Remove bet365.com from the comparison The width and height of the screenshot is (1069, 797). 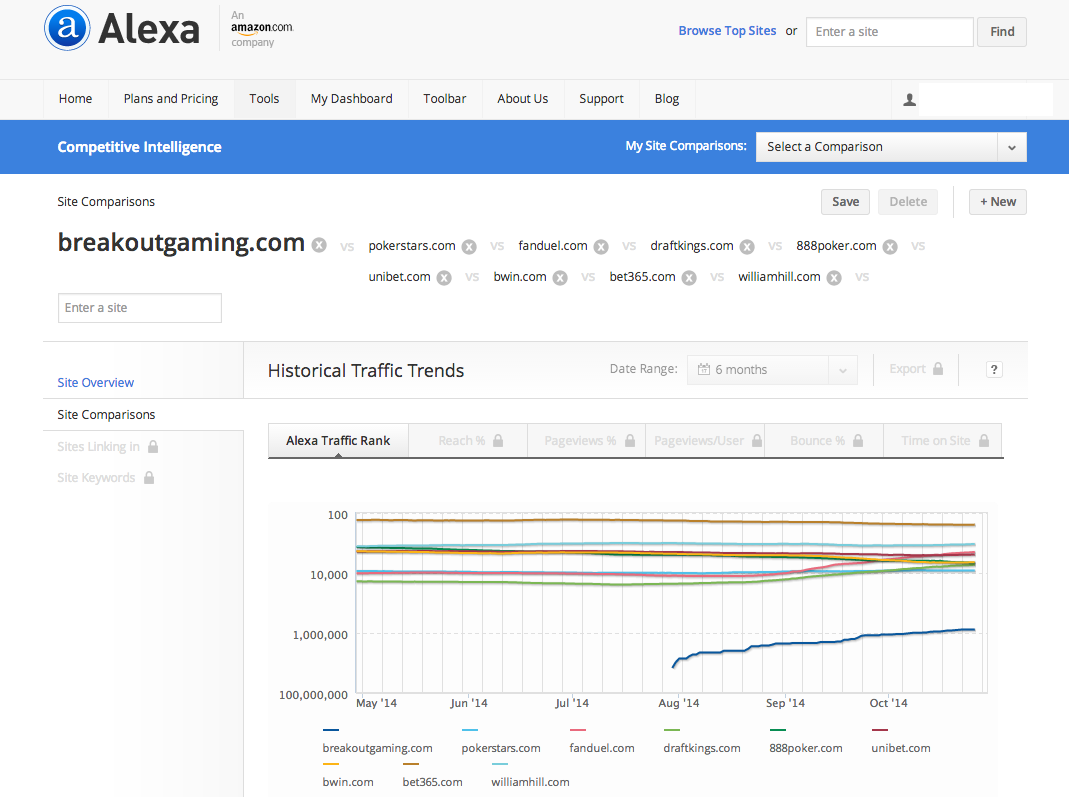[689, 277]
